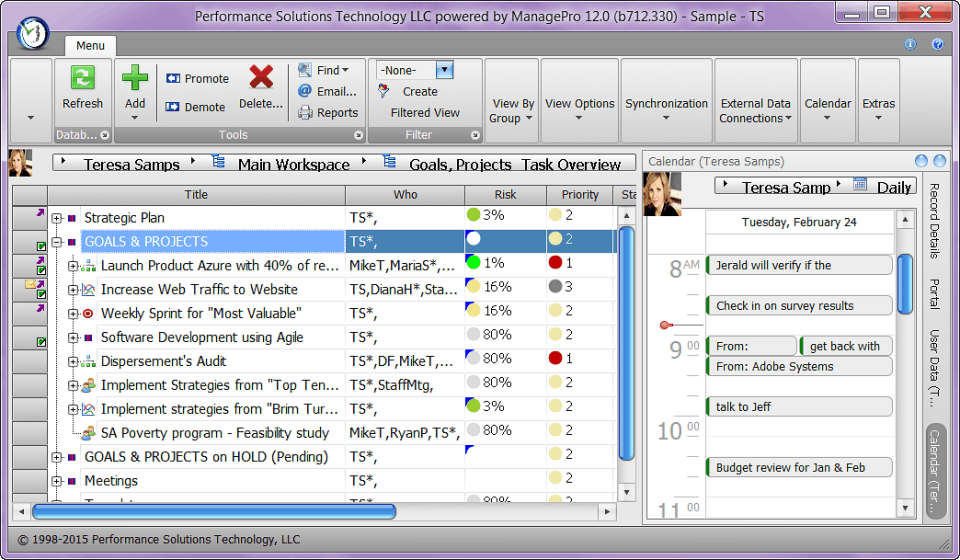Toggle green checkmark beside GOALS & PROJECTS row
This screenshot has width=960, height=560.
[41, 247]
